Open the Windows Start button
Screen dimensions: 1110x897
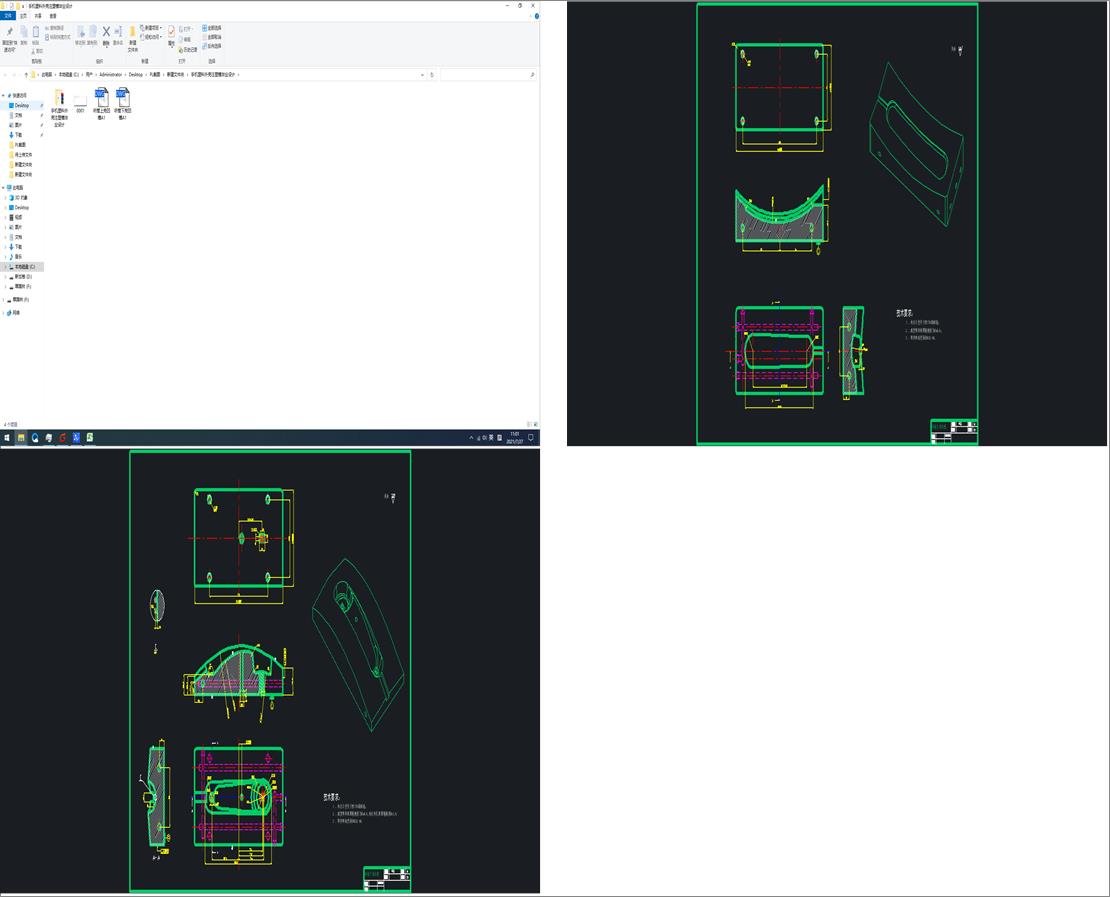7,438
